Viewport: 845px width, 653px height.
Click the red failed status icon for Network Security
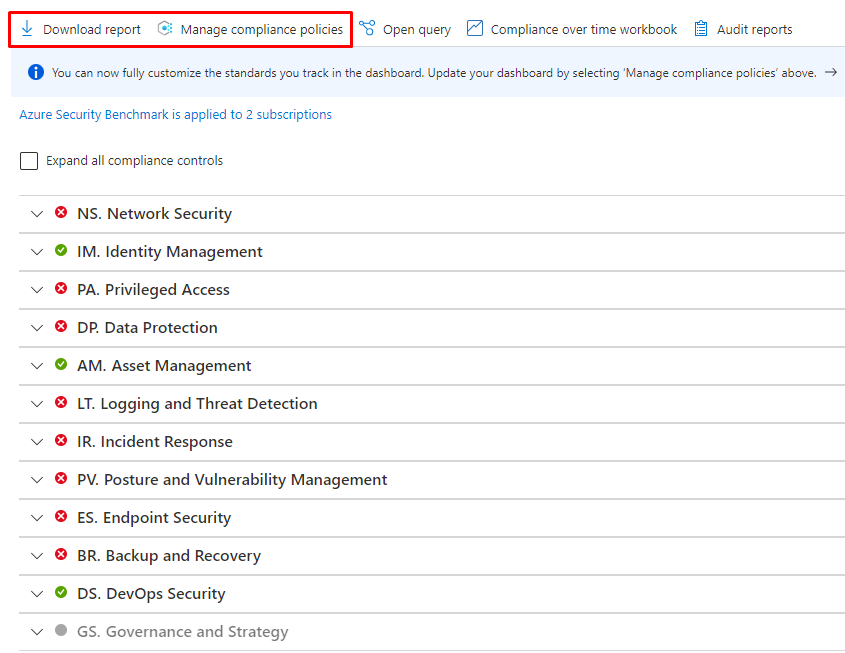click(x=61, y=213)
